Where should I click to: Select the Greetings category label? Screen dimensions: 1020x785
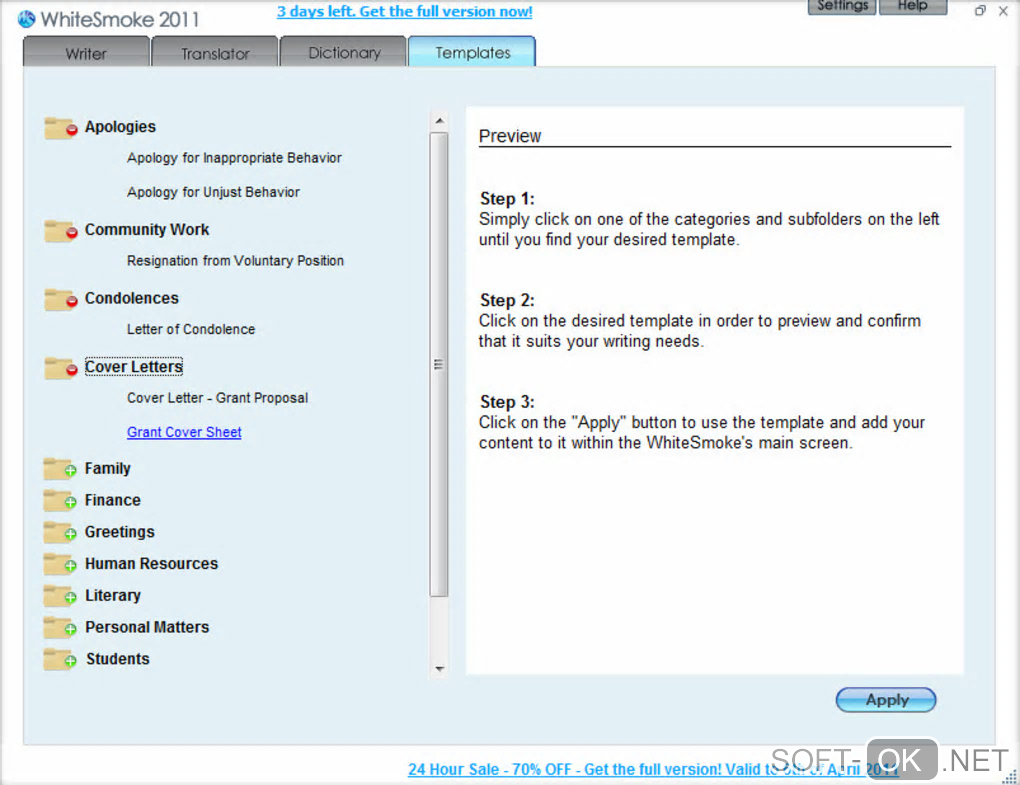(120, 532)
